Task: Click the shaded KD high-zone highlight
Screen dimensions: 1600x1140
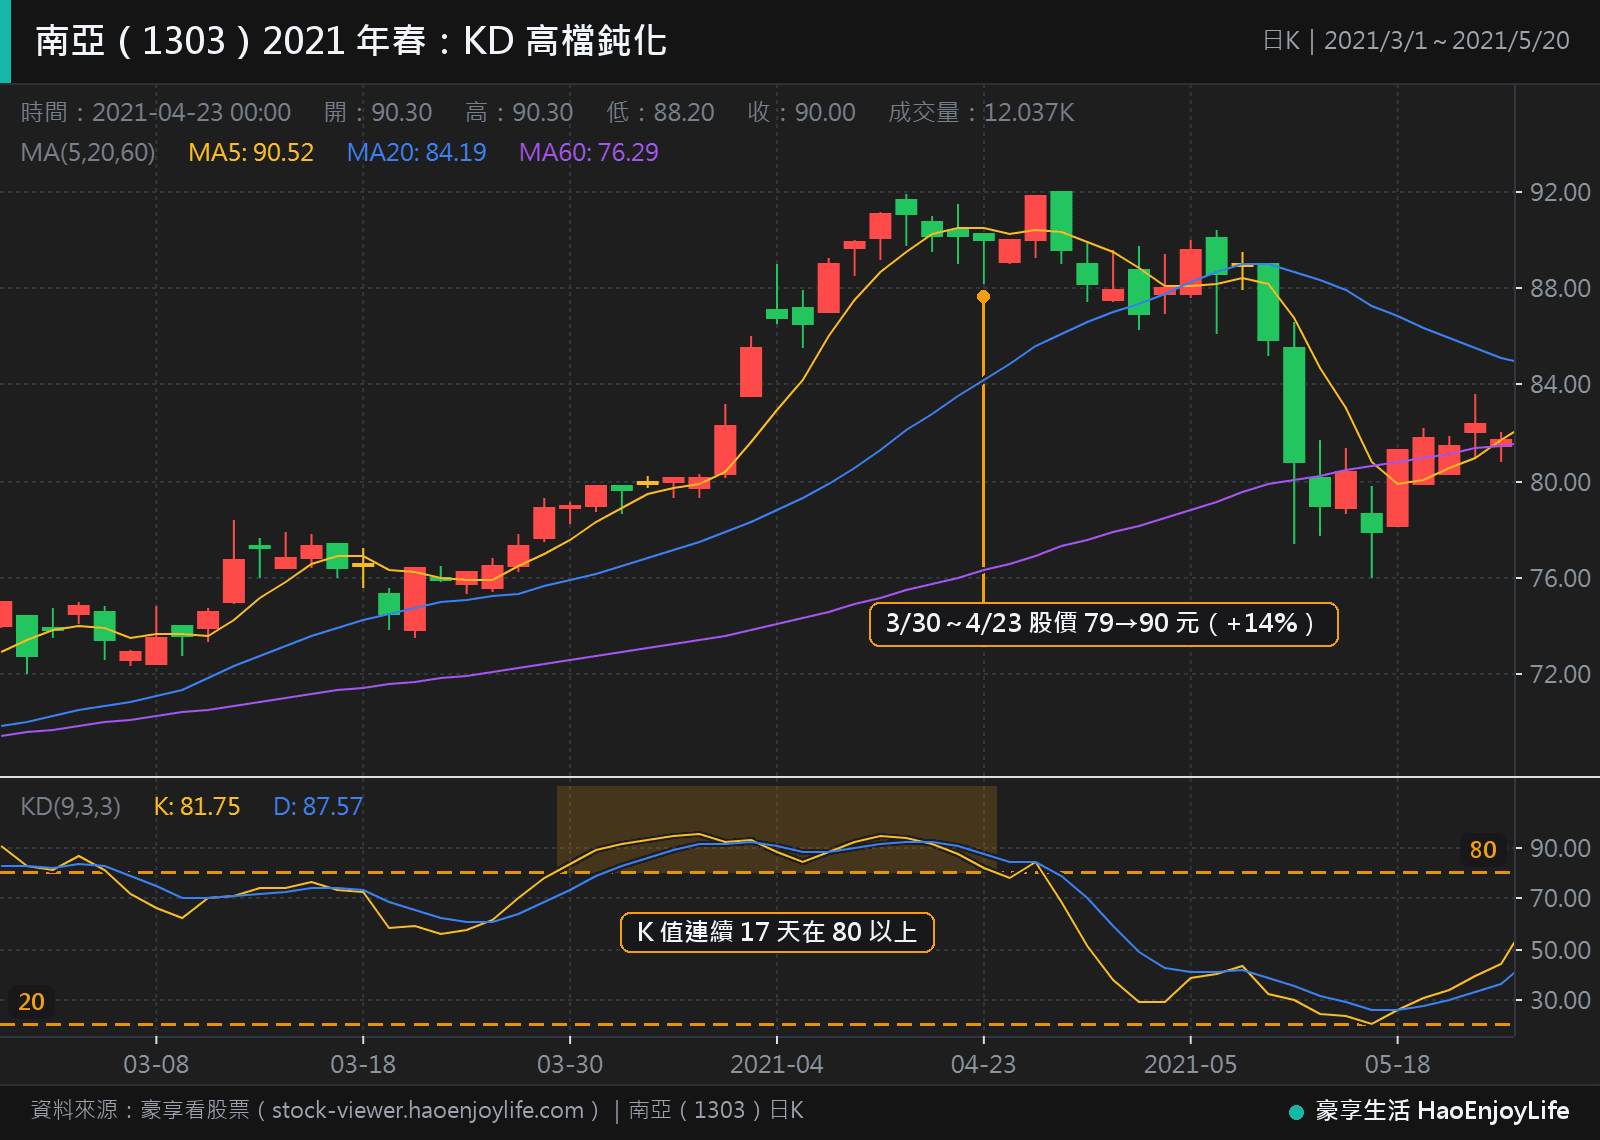Action: [777, 828]
